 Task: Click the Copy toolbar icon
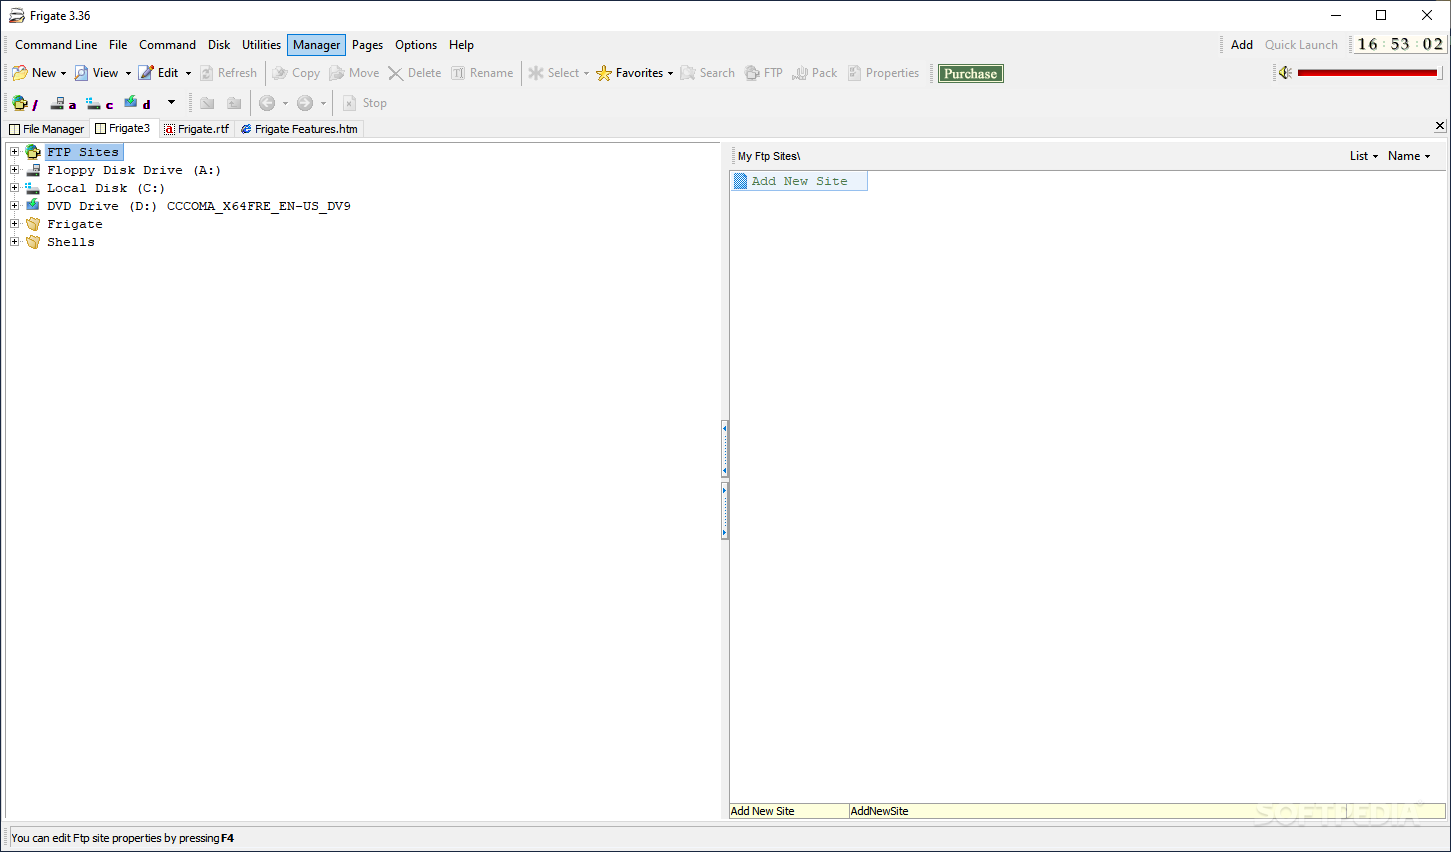tap(280, 73)
